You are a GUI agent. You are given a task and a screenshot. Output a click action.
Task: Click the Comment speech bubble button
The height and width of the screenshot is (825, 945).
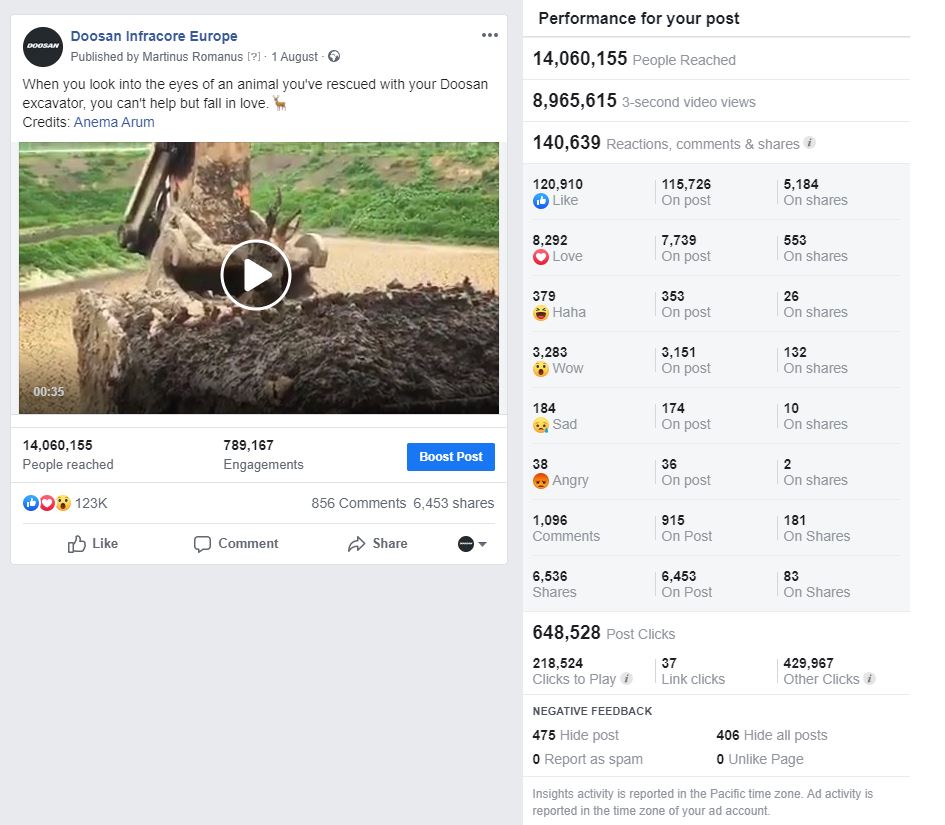coord(236,544)
